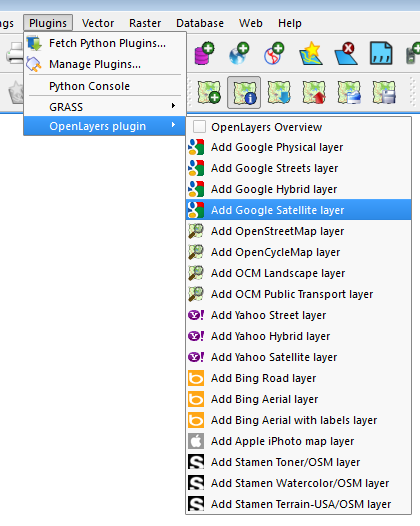Open the Plugins menu
Screen dimensions: 420x526
[48, 23]
